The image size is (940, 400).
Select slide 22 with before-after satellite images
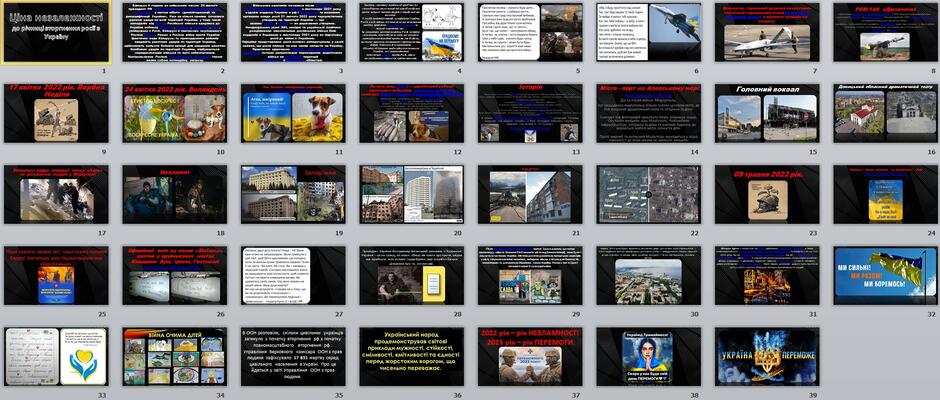649,194
